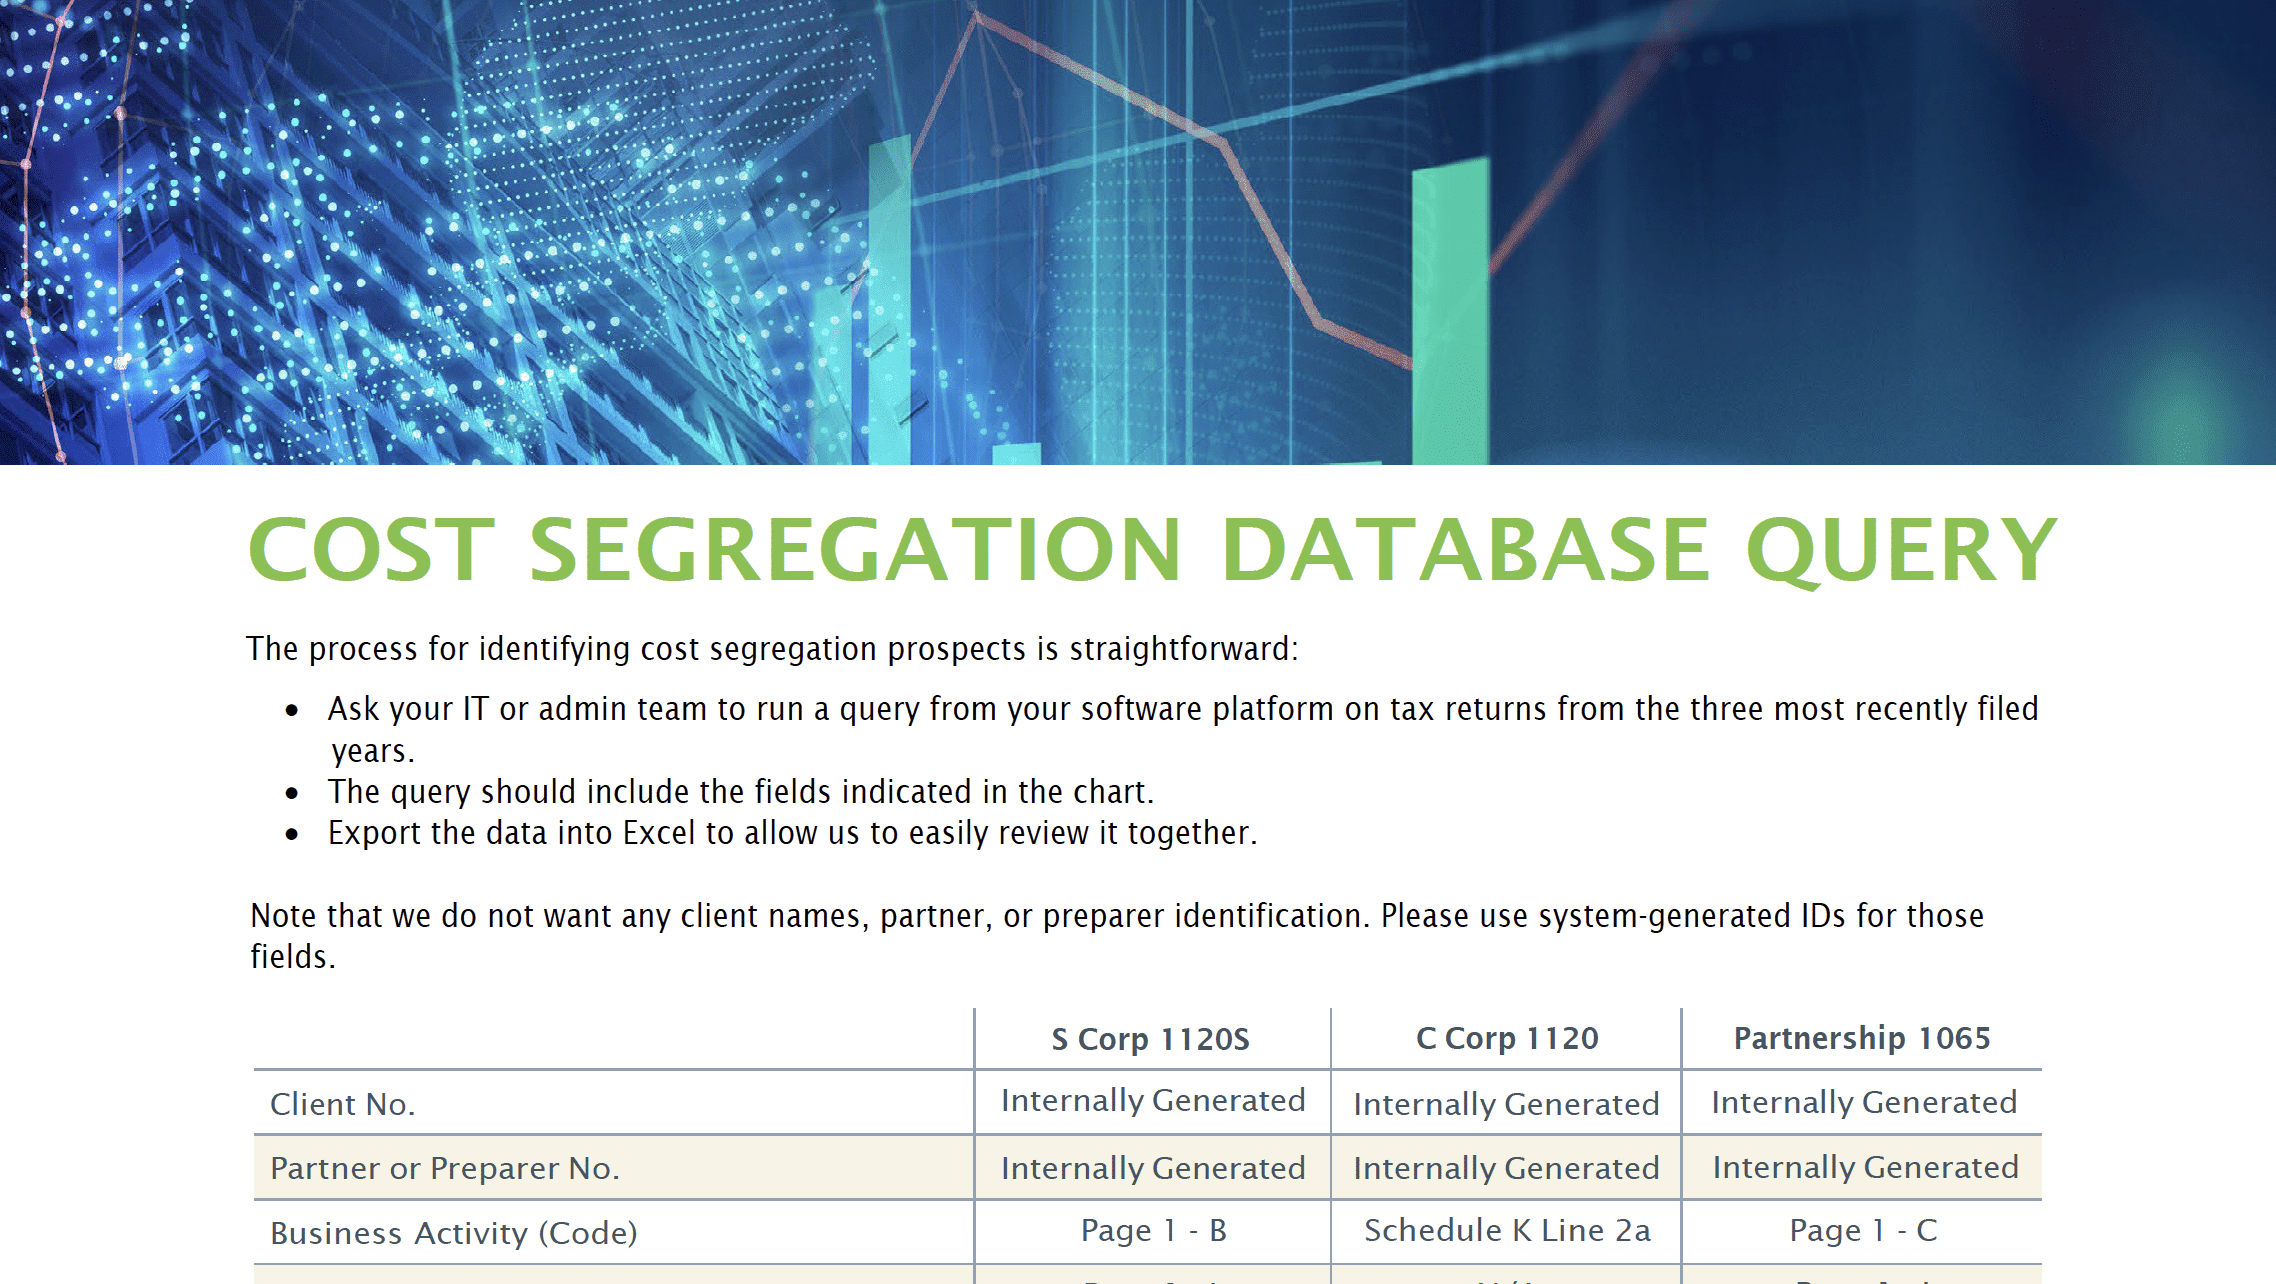The width and height of the screenshot is (2276, 1284).
Task: Click the Business Activity (Code) row label
Action: click(455, 1233)
